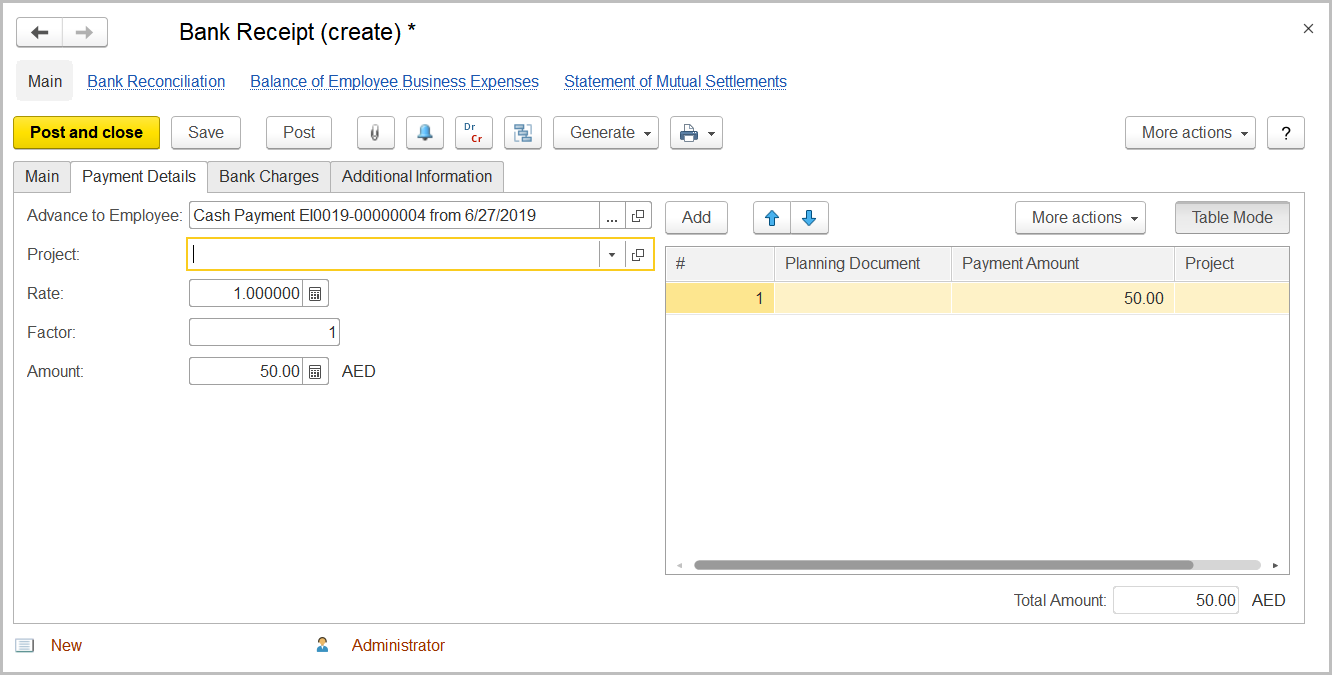Move the selected row down with blue arrow
The height and width of the screenshot is (675, 1332).
[x=809, y=217]
